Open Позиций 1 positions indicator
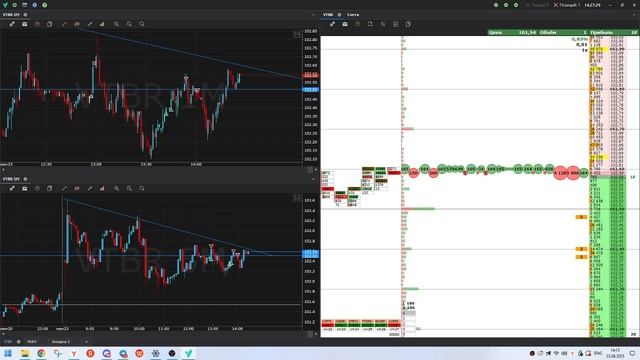This screenshot has width=640, height=360. (566, 5)
